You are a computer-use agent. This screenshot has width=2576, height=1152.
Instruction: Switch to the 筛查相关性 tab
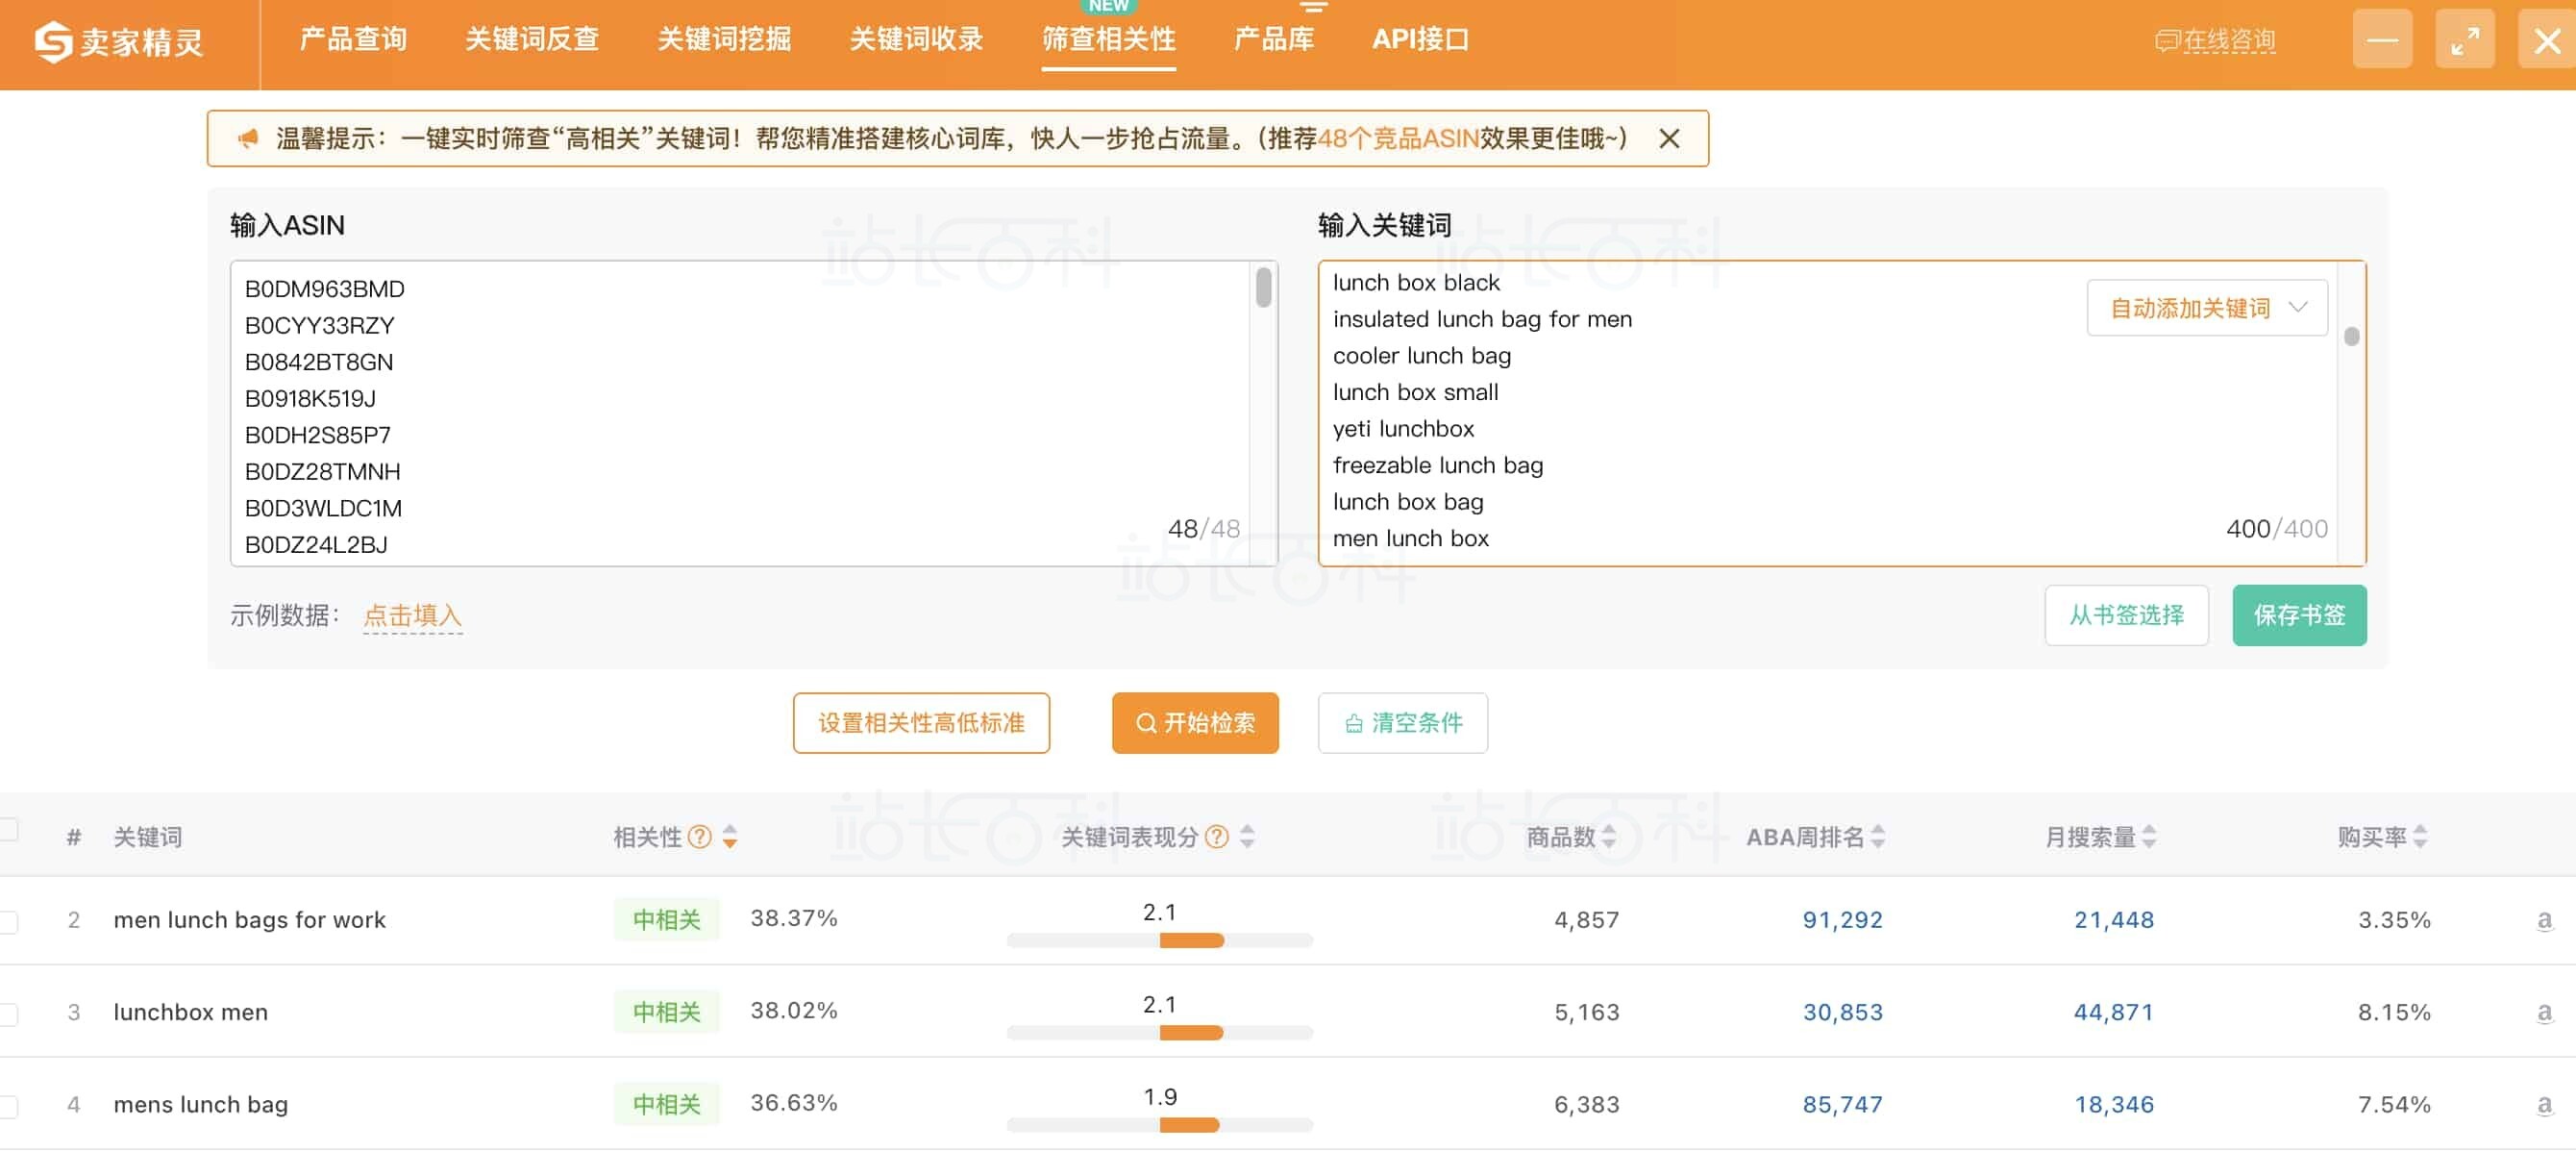point(1108,40)
